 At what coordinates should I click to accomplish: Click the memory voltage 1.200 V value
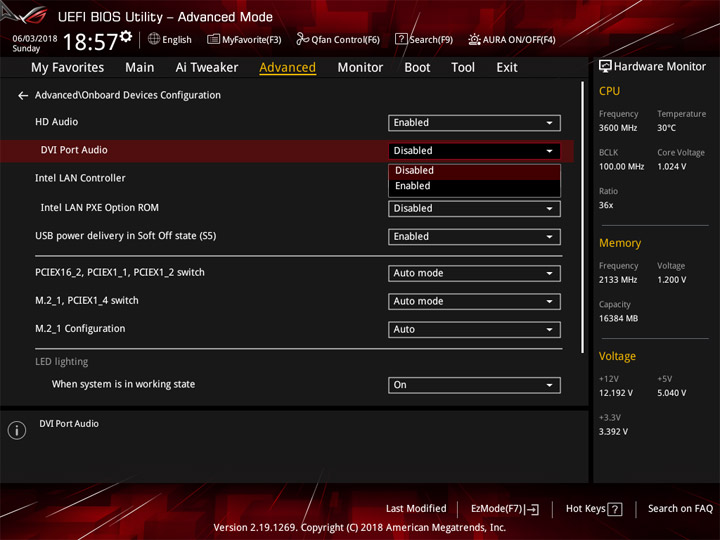point(672,280)
